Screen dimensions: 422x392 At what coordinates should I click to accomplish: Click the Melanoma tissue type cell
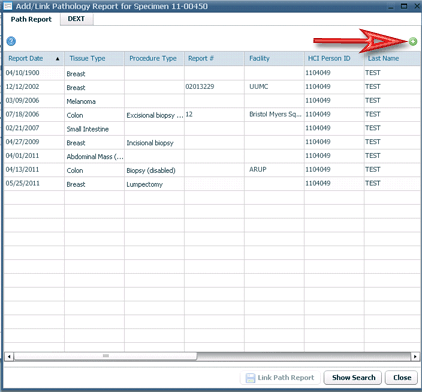click(94, 101)
